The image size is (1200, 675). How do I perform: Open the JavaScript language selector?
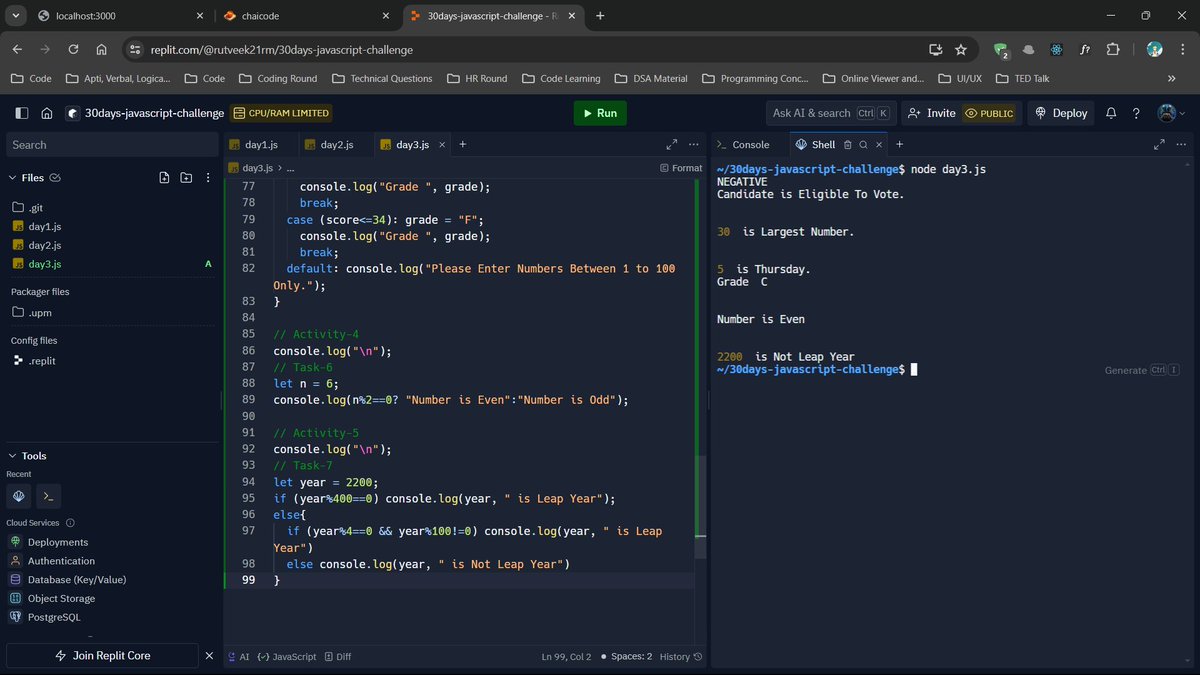click(x=287, y=657)
